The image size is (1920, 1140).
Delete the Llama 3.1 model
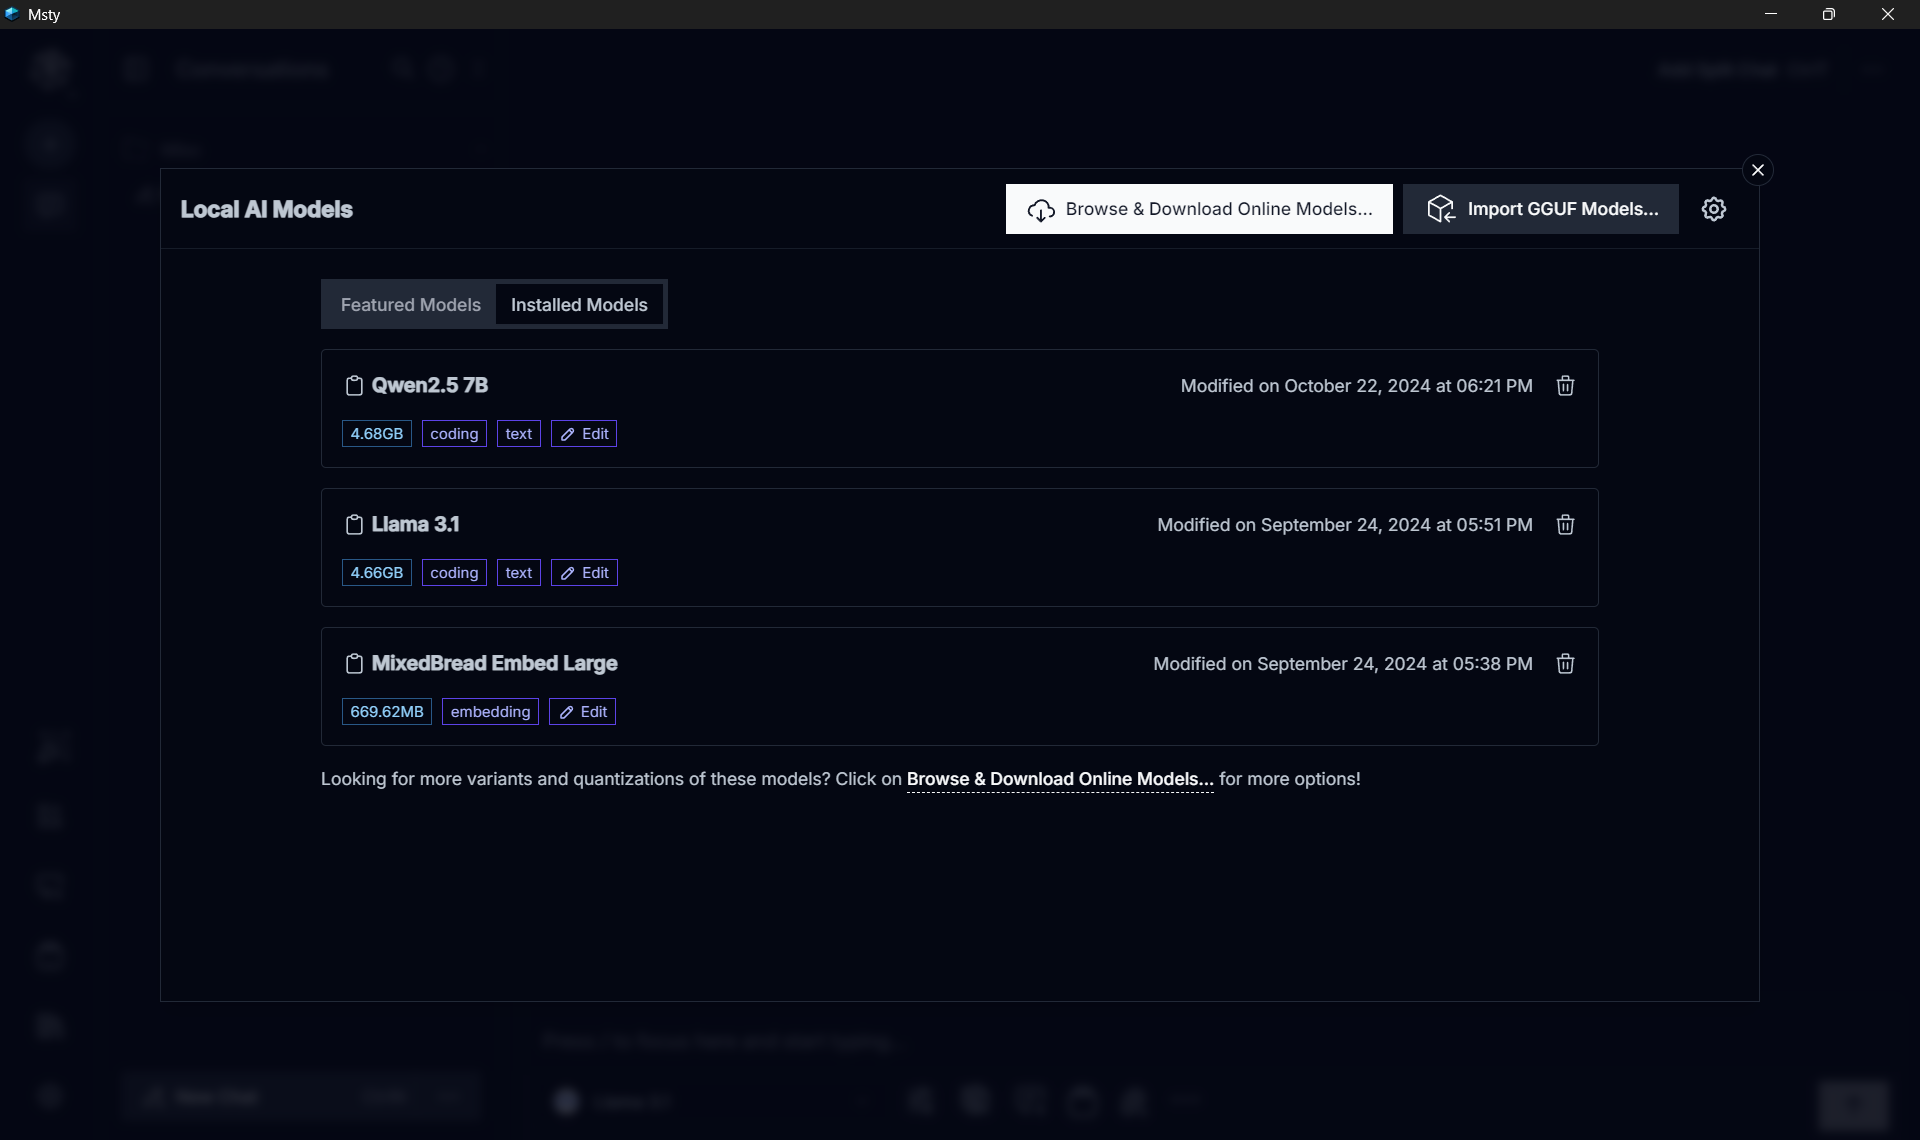click(1565, 525)
